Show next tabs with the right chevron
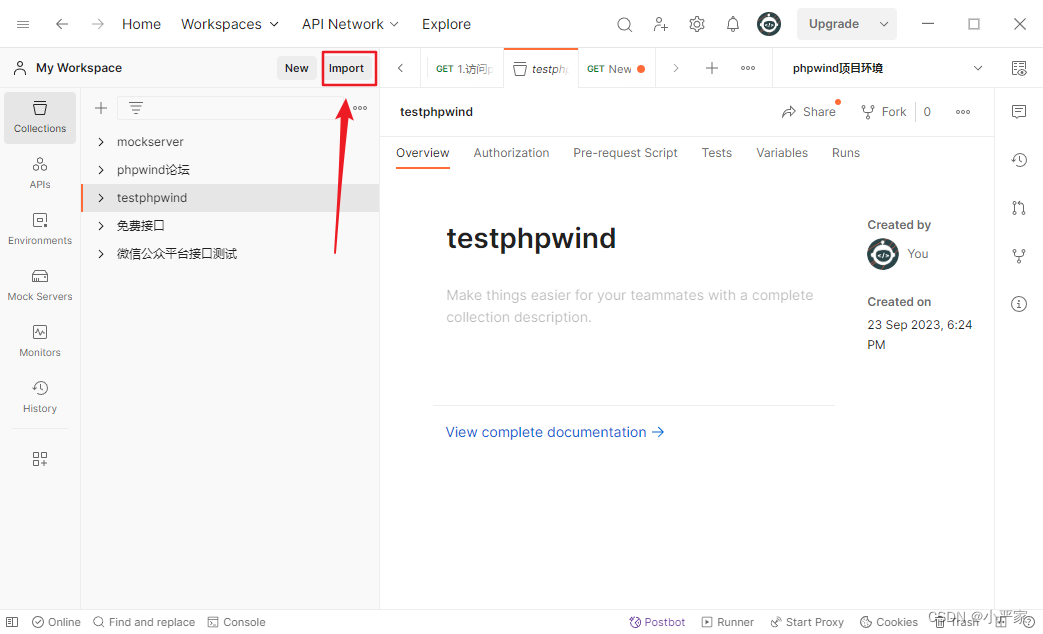1043x634 pixels. click(x=675, y=68)
